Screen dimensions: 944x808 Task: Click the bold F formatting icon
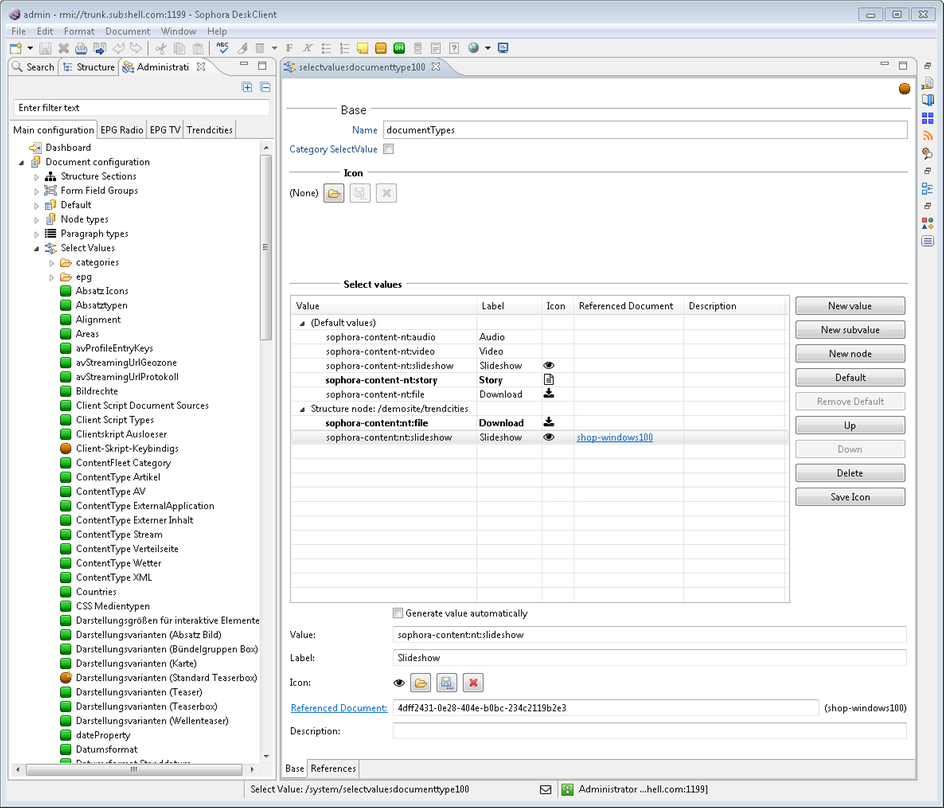click(x=290, y=48)
